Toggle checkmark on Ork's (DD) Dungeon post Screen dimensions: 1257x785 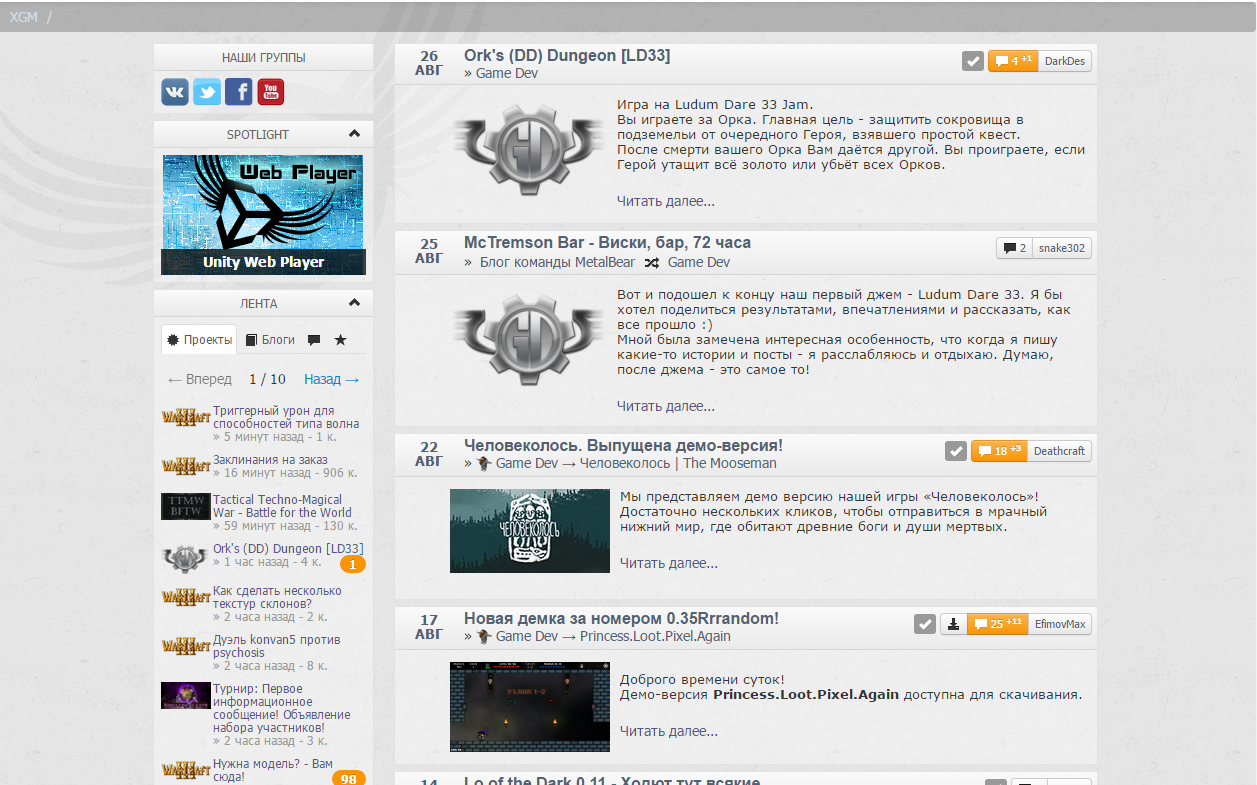(x=973, y=61)
